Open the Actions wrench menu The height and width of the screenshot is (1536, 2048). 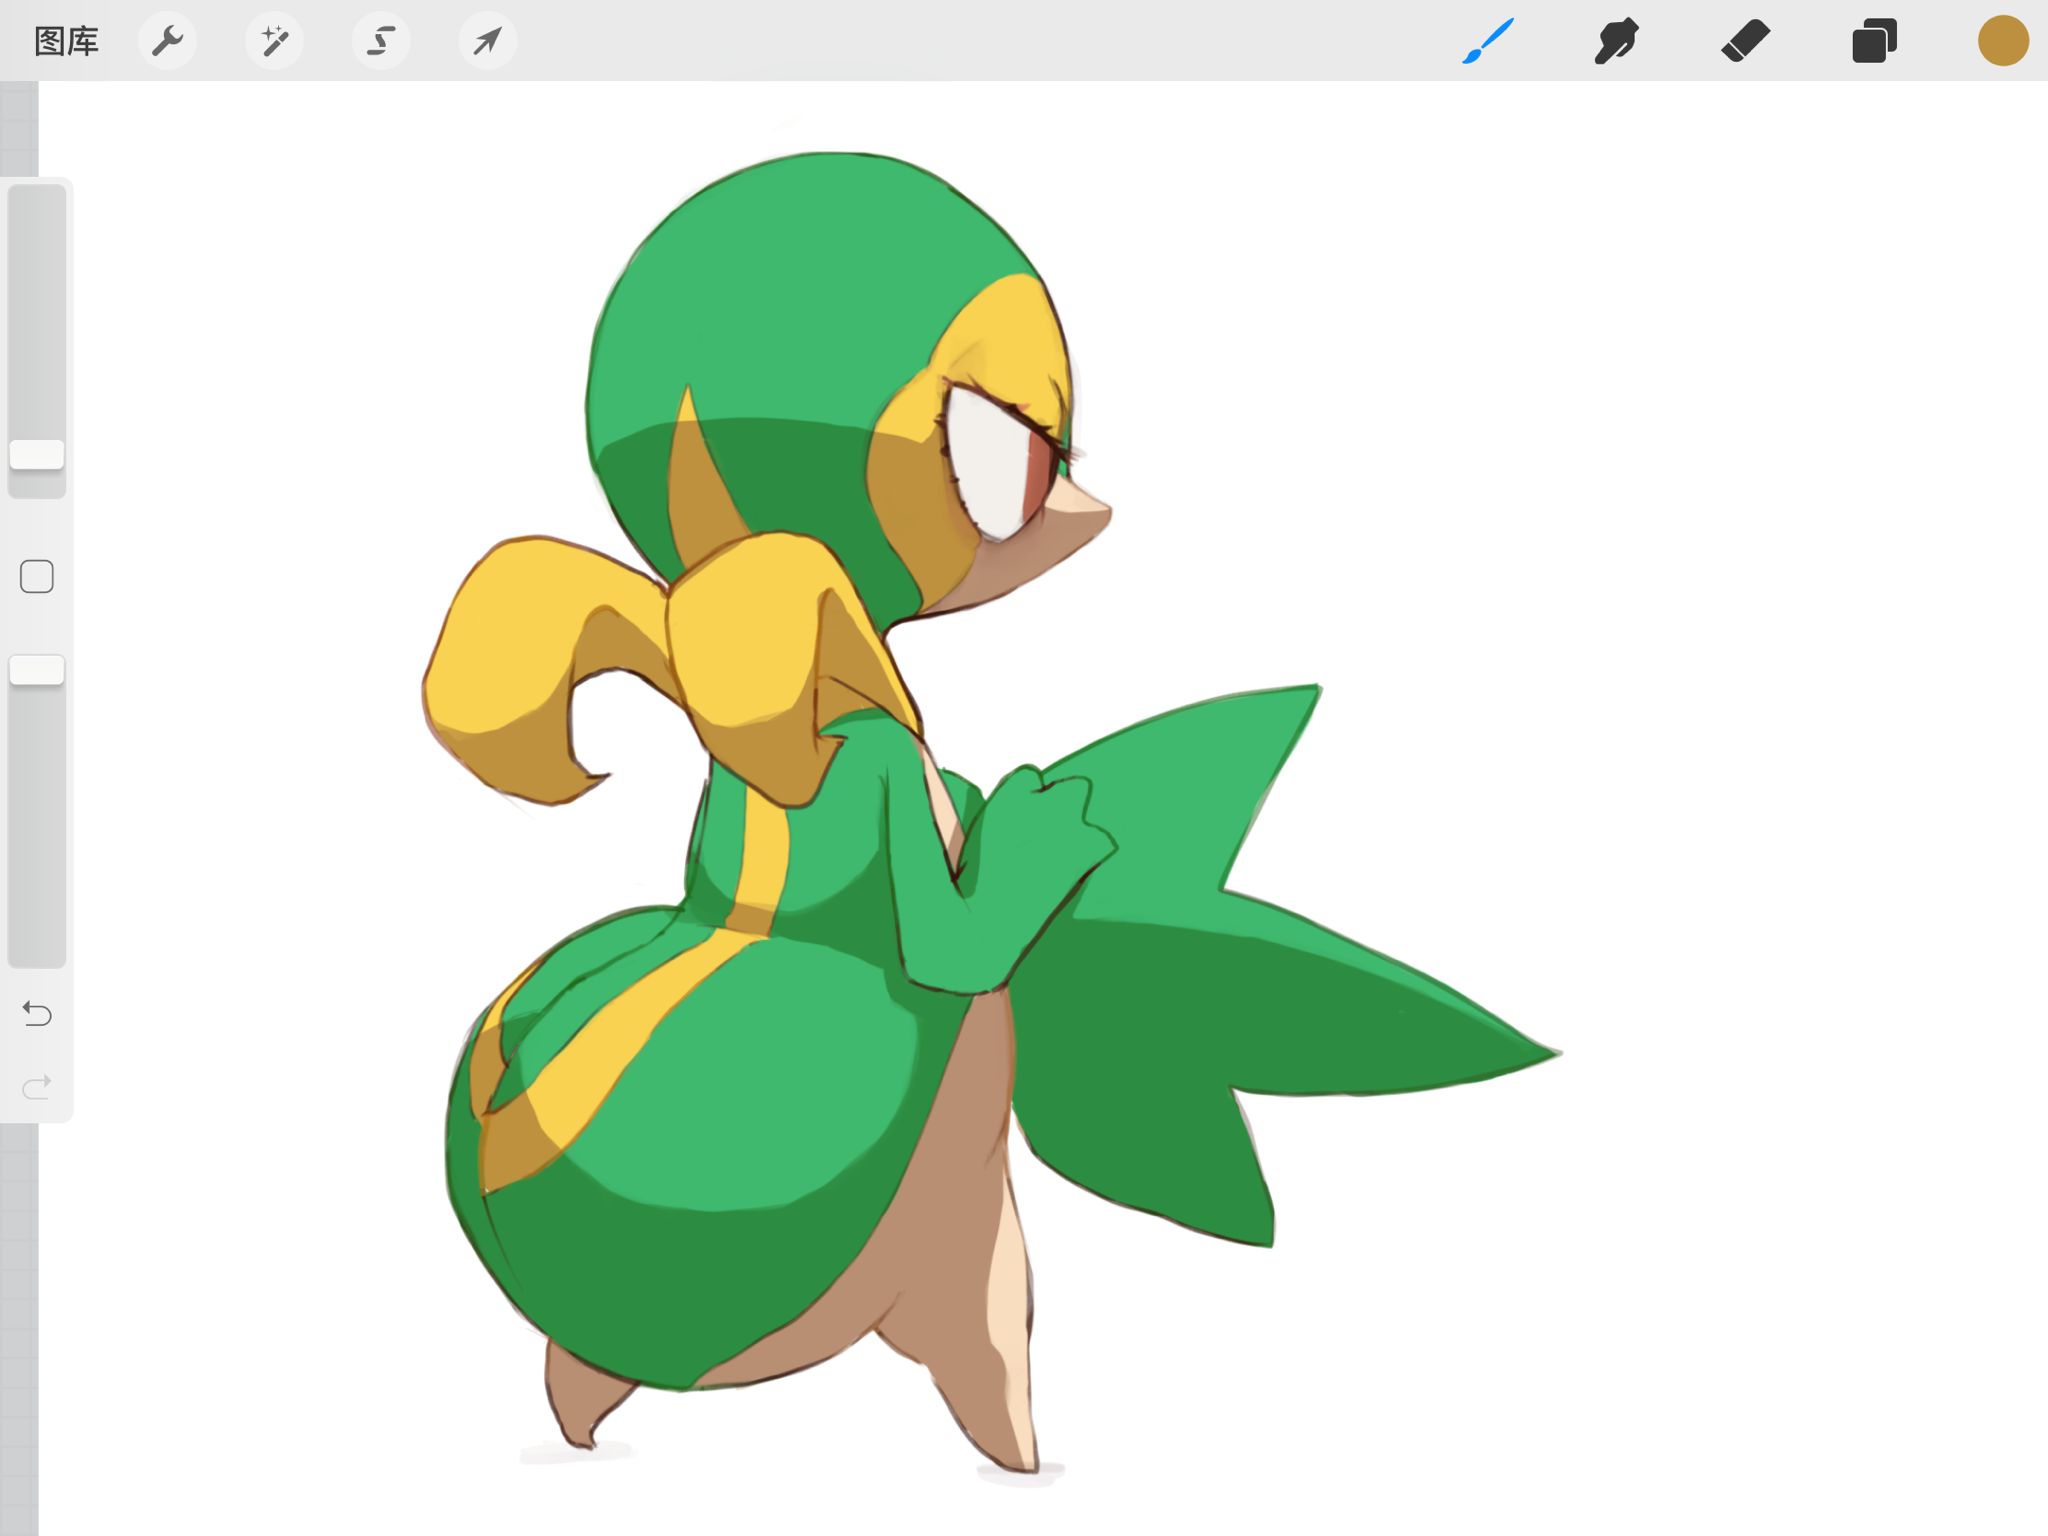pyautogui.click(x=167, y=42)
